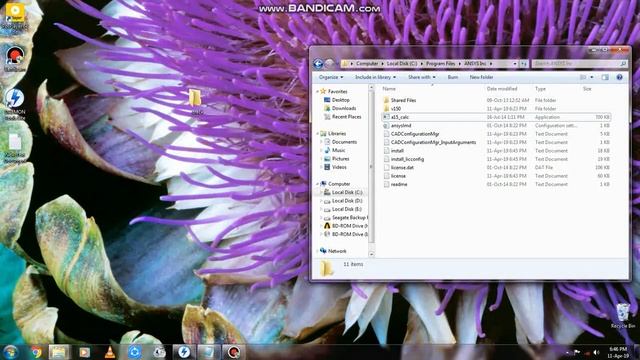Open Recent Places in the Favorites pane
The height and width of the screenshot is (360, 640).
(346, 117)
